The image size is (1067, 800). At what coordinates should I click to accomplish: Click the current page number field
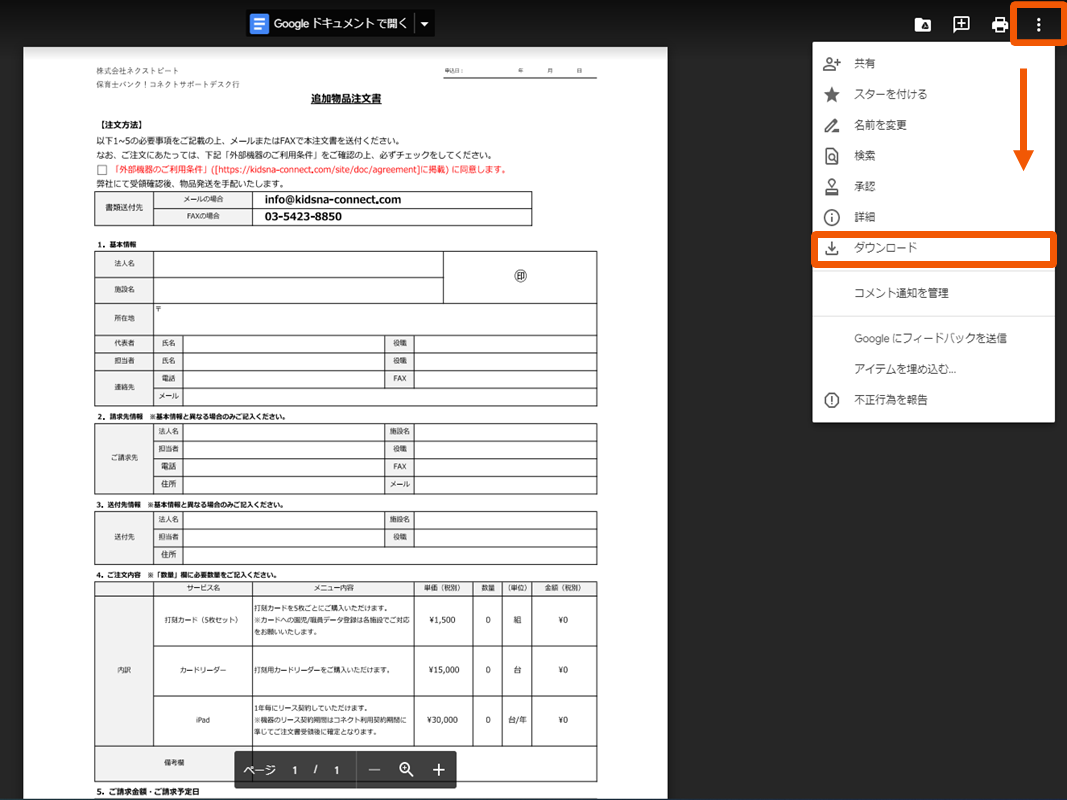[x=295, y=770]
